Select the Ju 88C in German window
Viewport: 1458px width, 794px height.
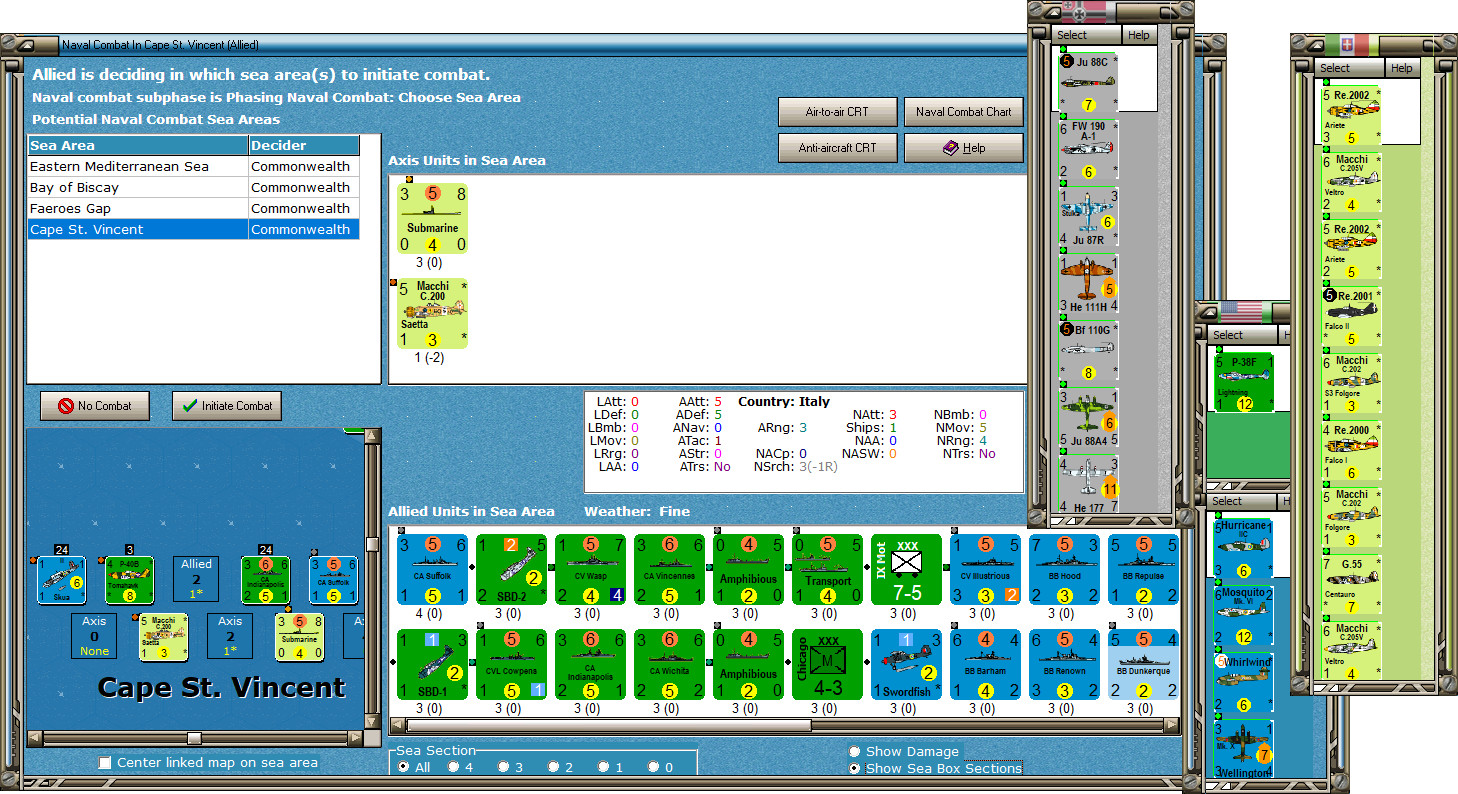point(1088,83)
